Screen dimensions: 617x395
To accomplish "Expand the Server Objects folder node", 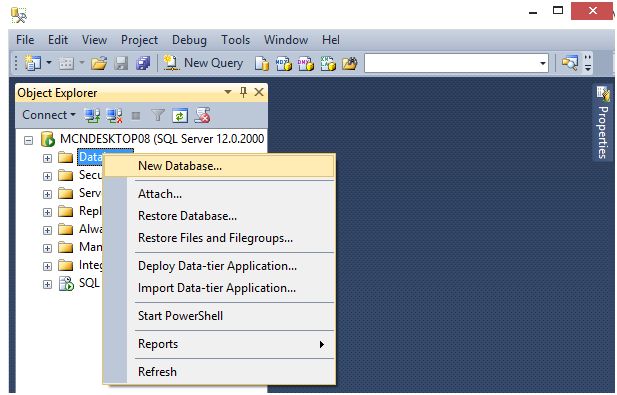I will pos(47,194).
